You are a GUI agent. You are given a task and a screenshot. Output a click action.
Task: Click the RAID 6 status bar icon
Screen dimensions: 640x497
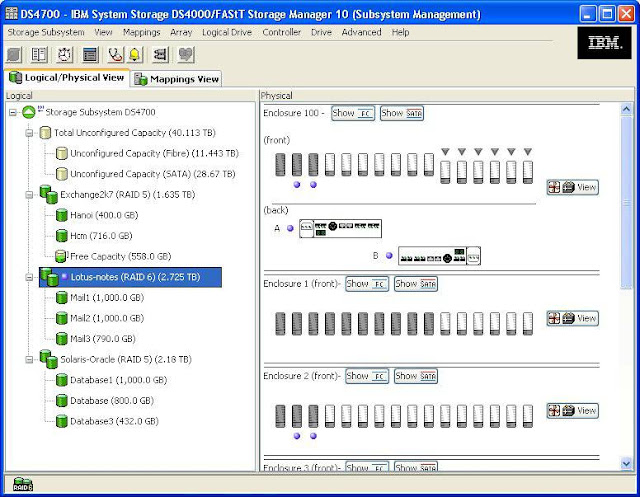tap(23, 484)
